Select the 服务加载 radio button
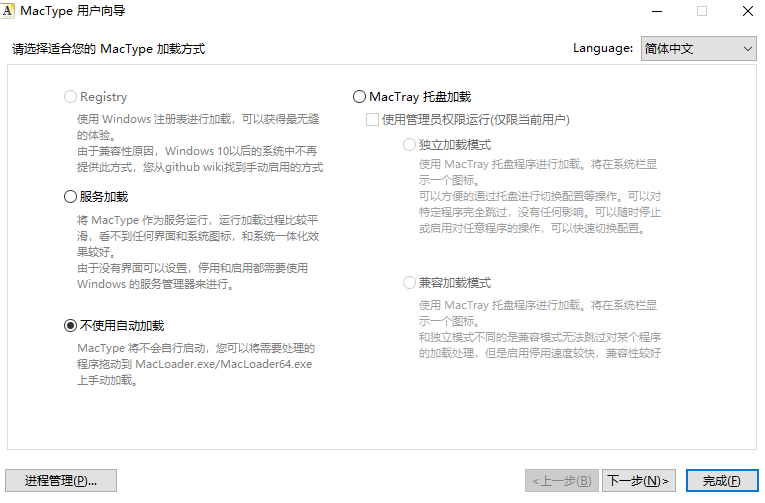The width and height of the screenshot is (765, 503). (x=70, y=197)
